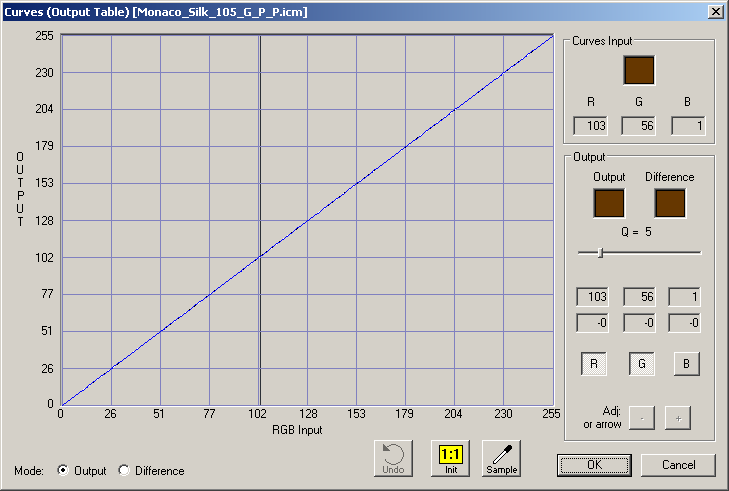
Task: Select Output mode radio button
Action: pos(62,470)
